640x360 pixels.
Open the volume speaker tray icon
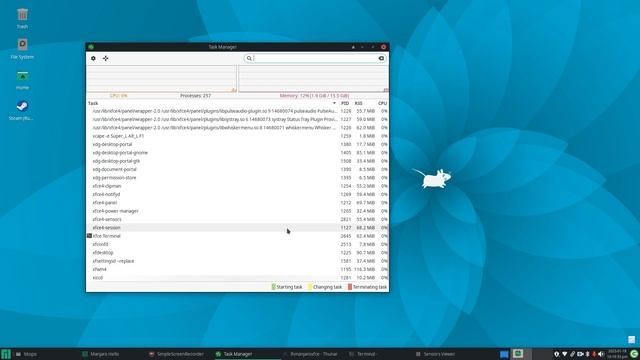click(601, 354)
